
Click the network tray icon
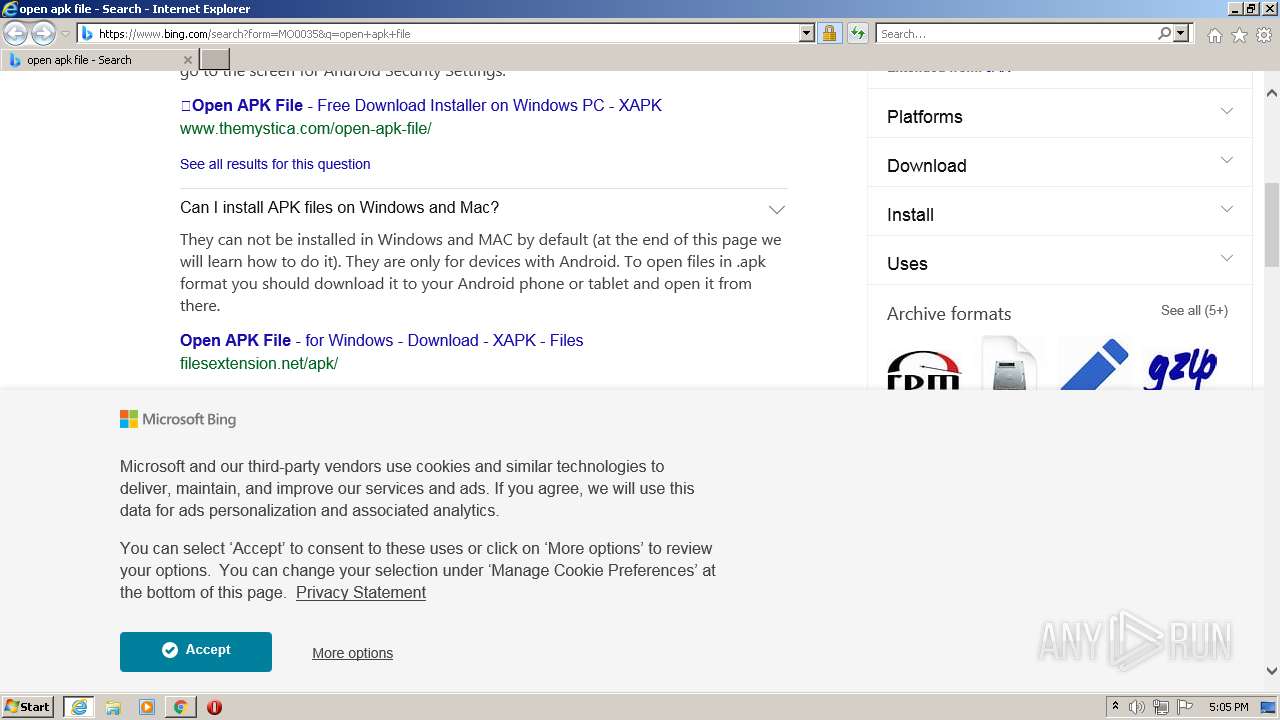[1161, 707]
